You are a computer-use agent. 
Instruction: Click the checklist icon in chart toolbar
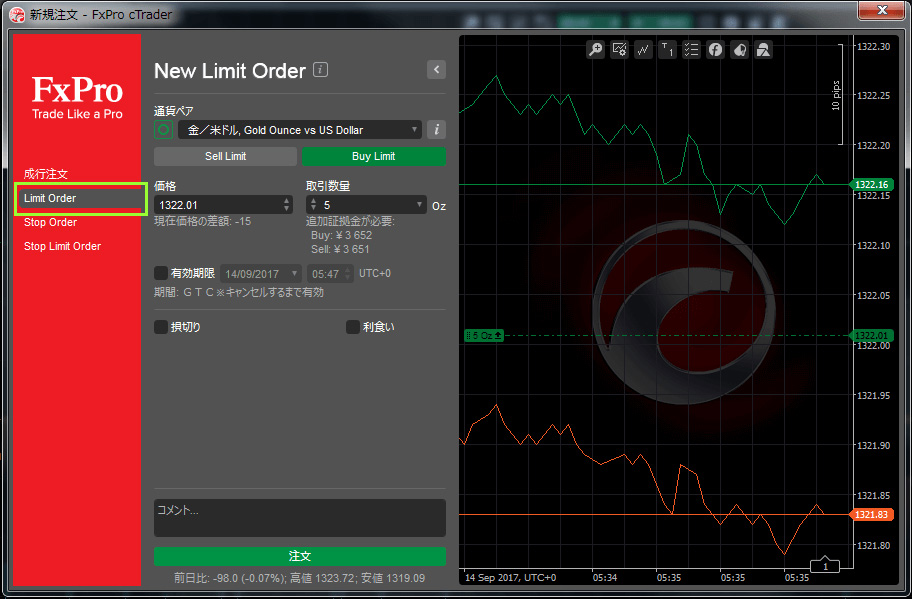click(x=691, y=49)
